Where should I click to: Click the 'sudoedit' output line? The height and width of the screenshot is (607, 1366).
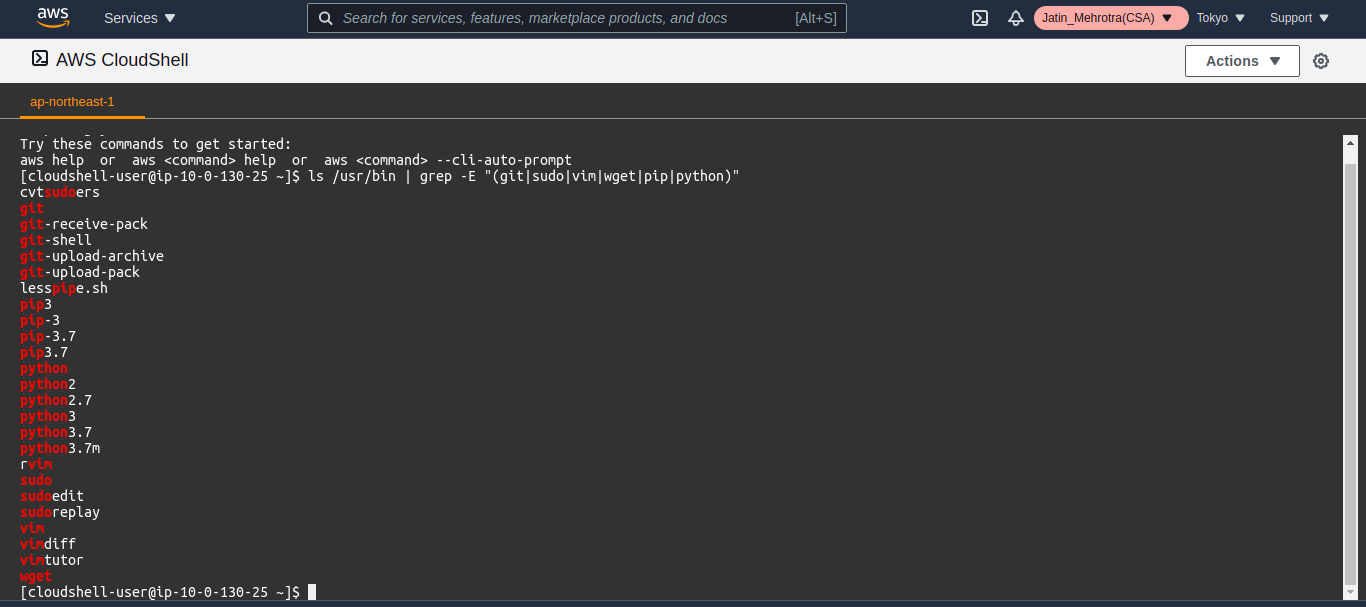[52, 496]
